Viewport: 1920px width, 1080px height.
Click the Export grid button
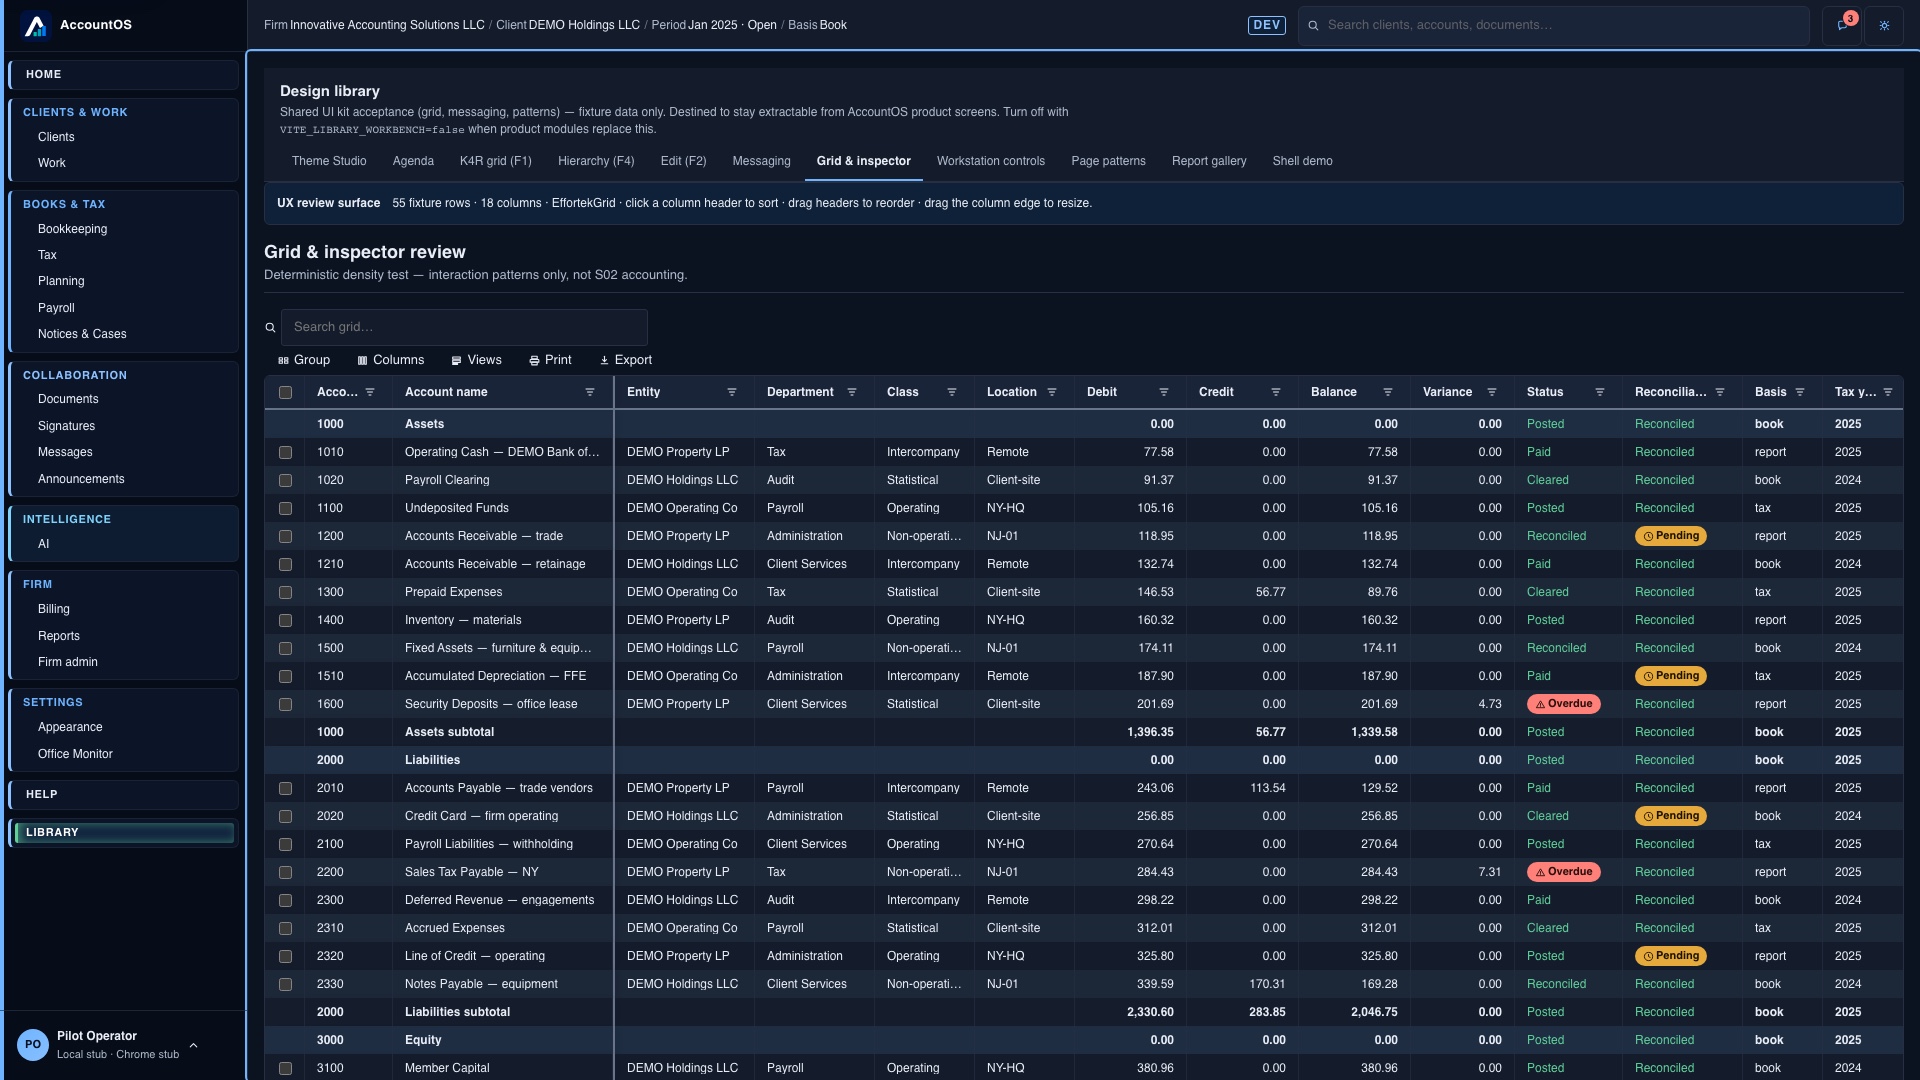[625, 360]
